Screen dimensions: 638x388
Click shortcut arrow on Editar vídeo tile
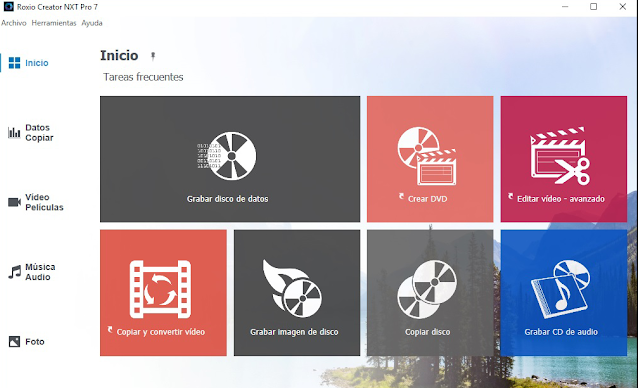(x=510, y=196)
